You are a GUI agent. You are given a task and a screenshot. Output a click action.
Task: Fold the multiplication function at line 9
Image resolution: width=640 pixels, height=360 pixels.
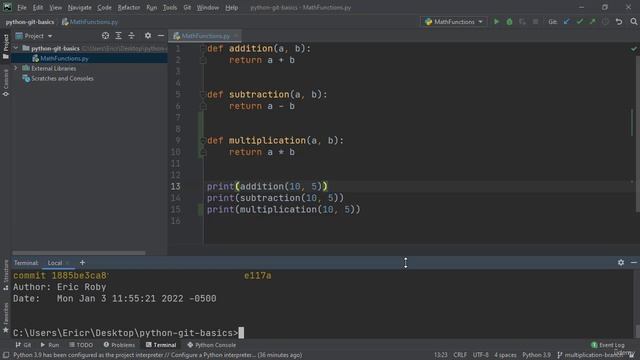203,141
